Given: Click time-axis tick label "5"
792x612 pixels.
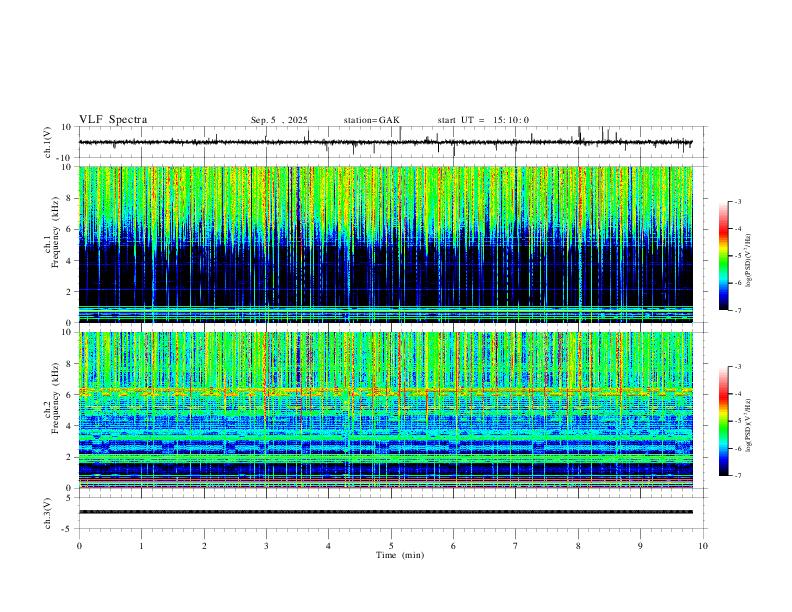Looking at the screenshot, I should (391, 546).
